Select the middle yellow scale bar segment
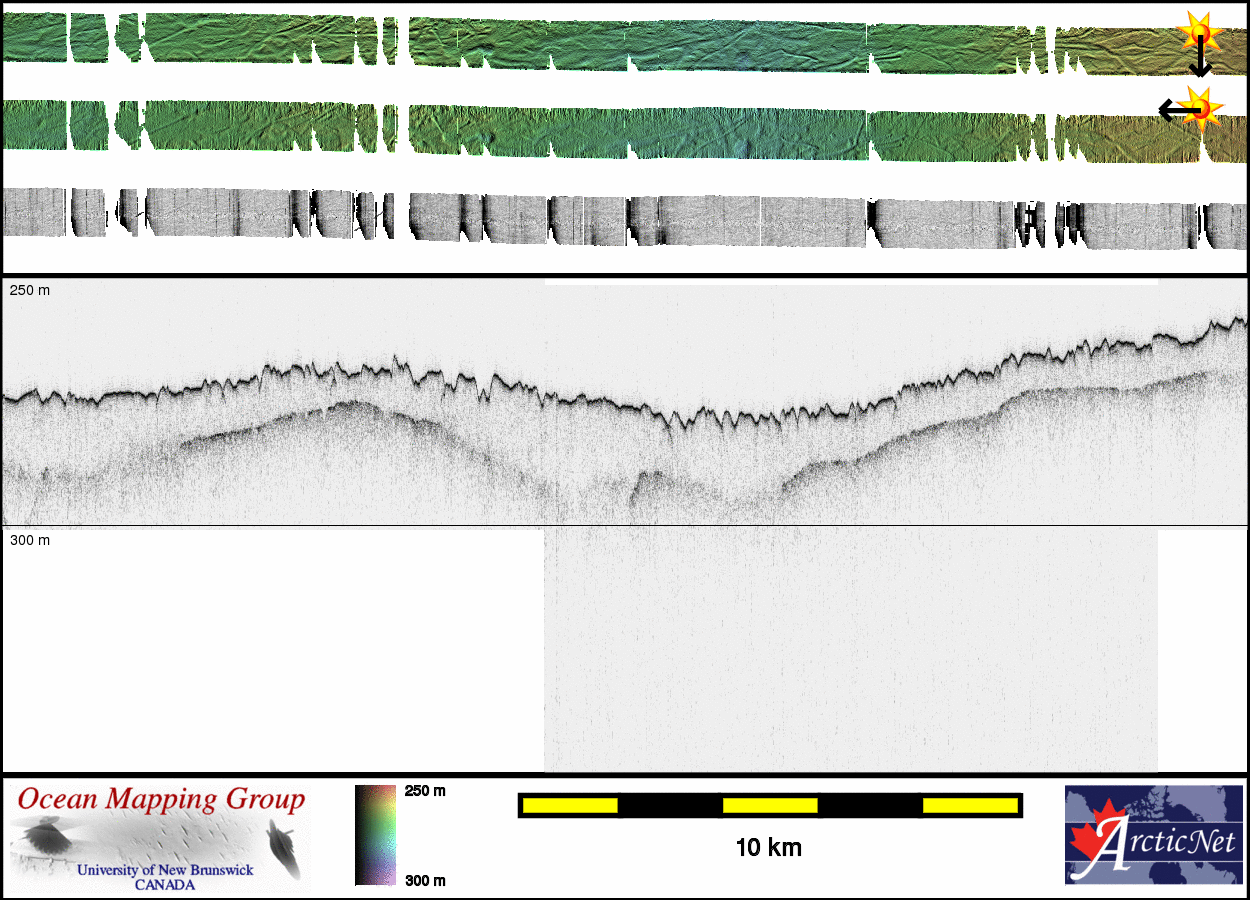The height and width of the screenshot is (900, 1250). pos(770,805)
